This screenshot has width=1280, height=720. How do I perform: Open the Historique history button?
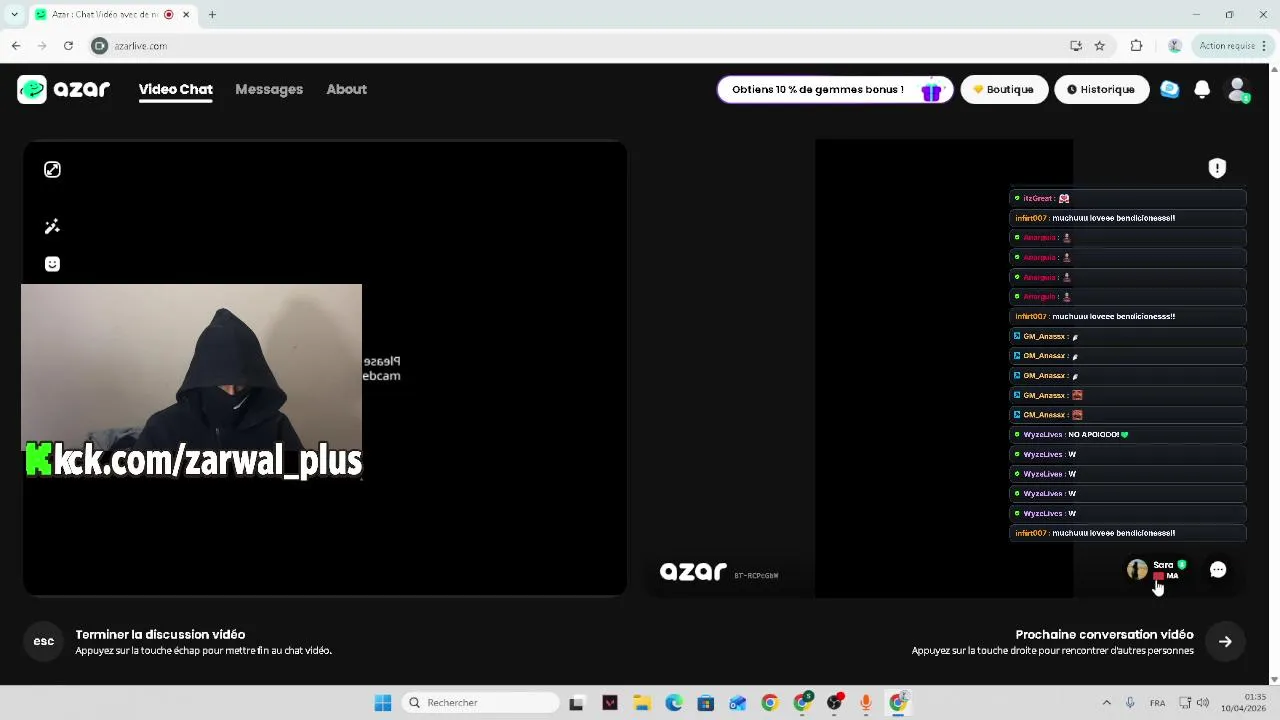coord(1101,89)
